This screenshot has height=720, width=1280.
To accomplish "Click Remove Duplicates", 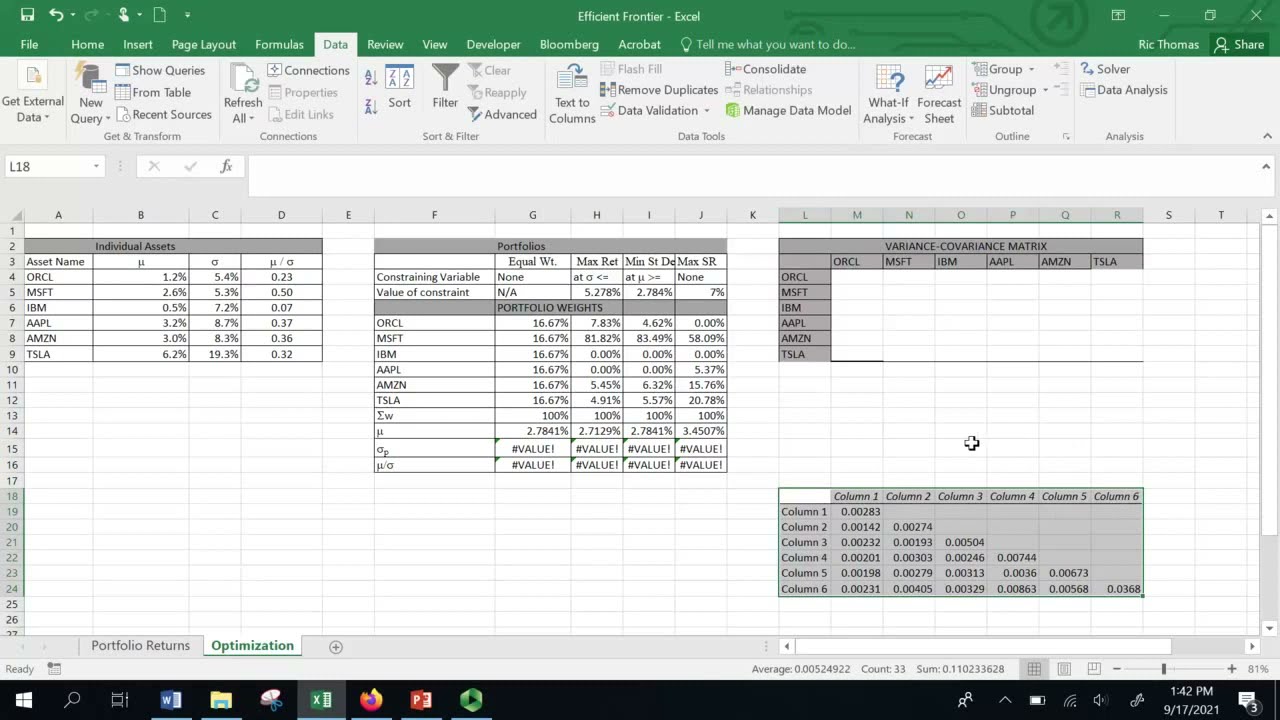I will point(659,90).
